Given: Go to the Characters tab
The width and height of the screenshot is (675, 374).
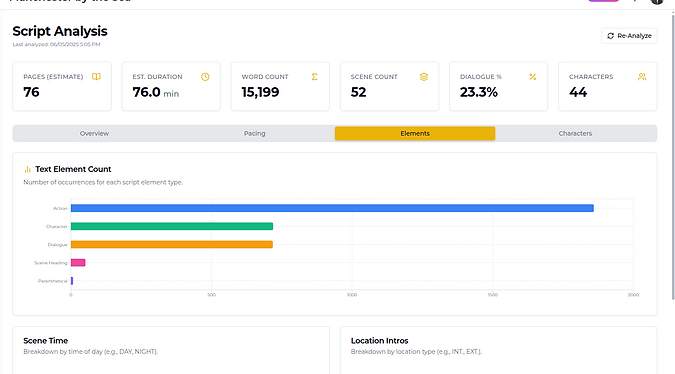Looking at the screenshot, I should coord(575,133).
